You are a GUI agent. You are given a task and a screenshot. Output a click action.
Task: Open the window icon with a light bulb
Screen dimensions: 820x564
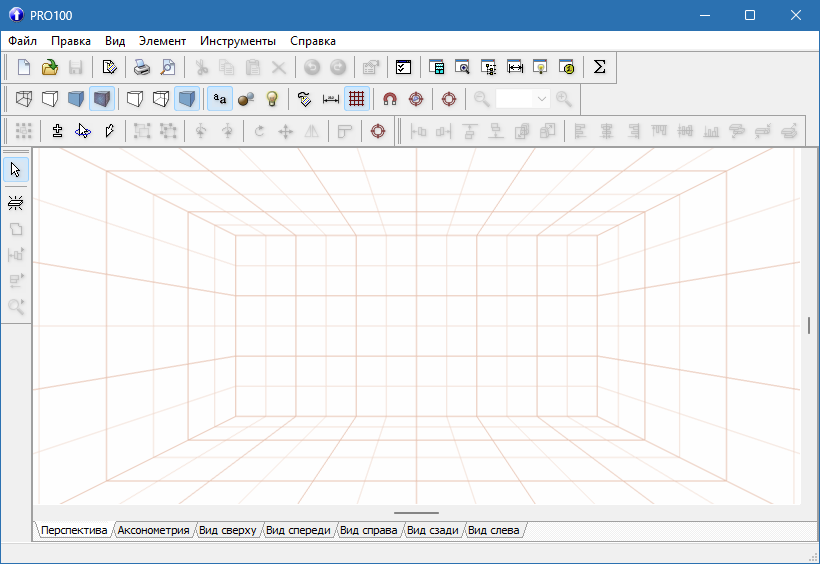click(x=540, y=67)
